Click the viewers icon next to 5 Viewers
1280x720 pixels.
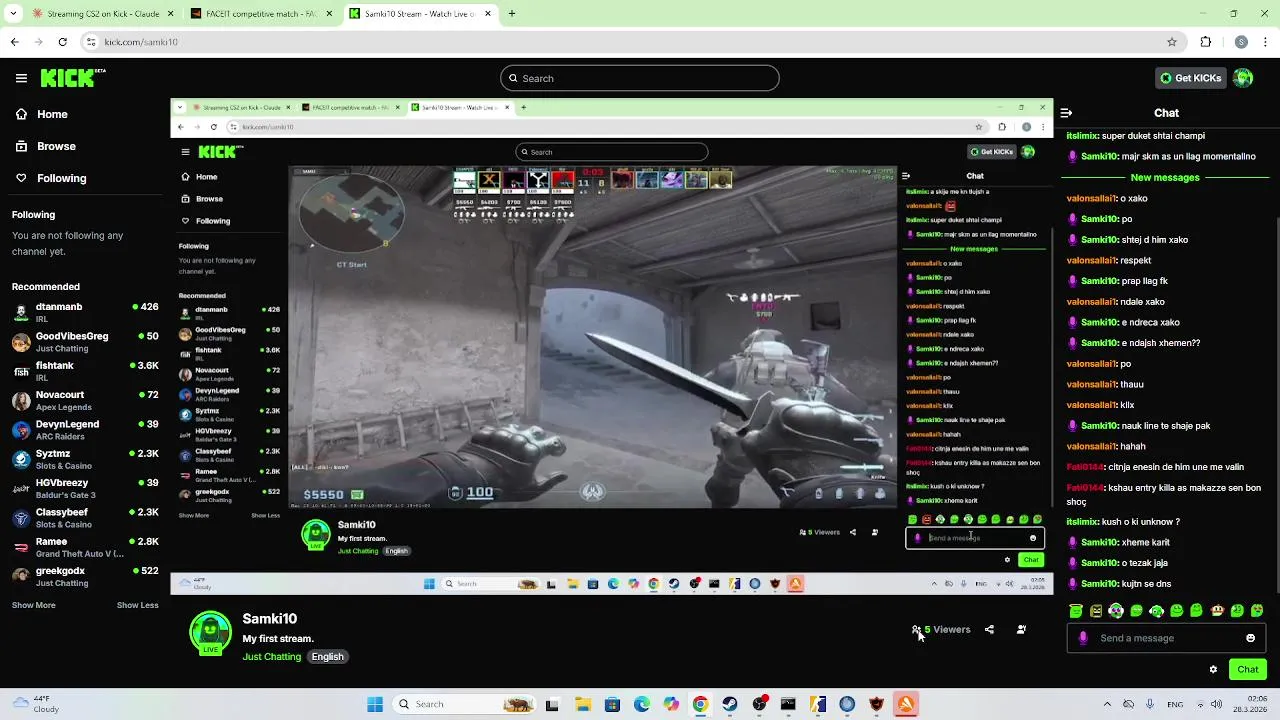pos(916,630)
